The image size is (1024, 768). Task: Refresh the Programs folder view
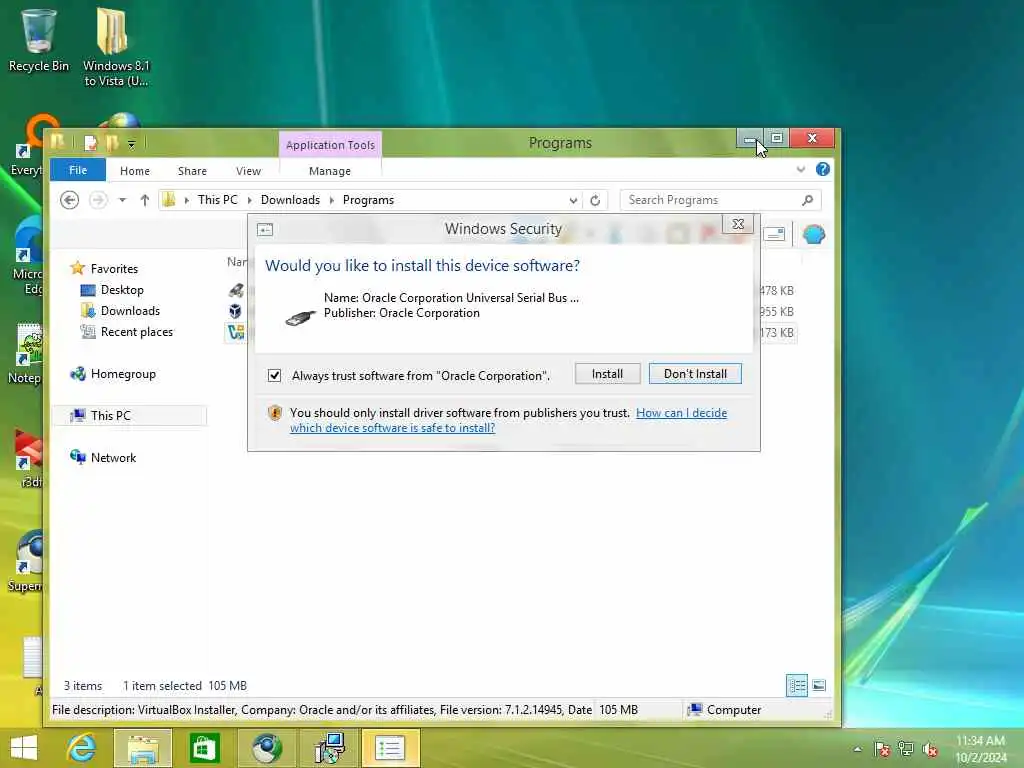[x=595, y=200]
